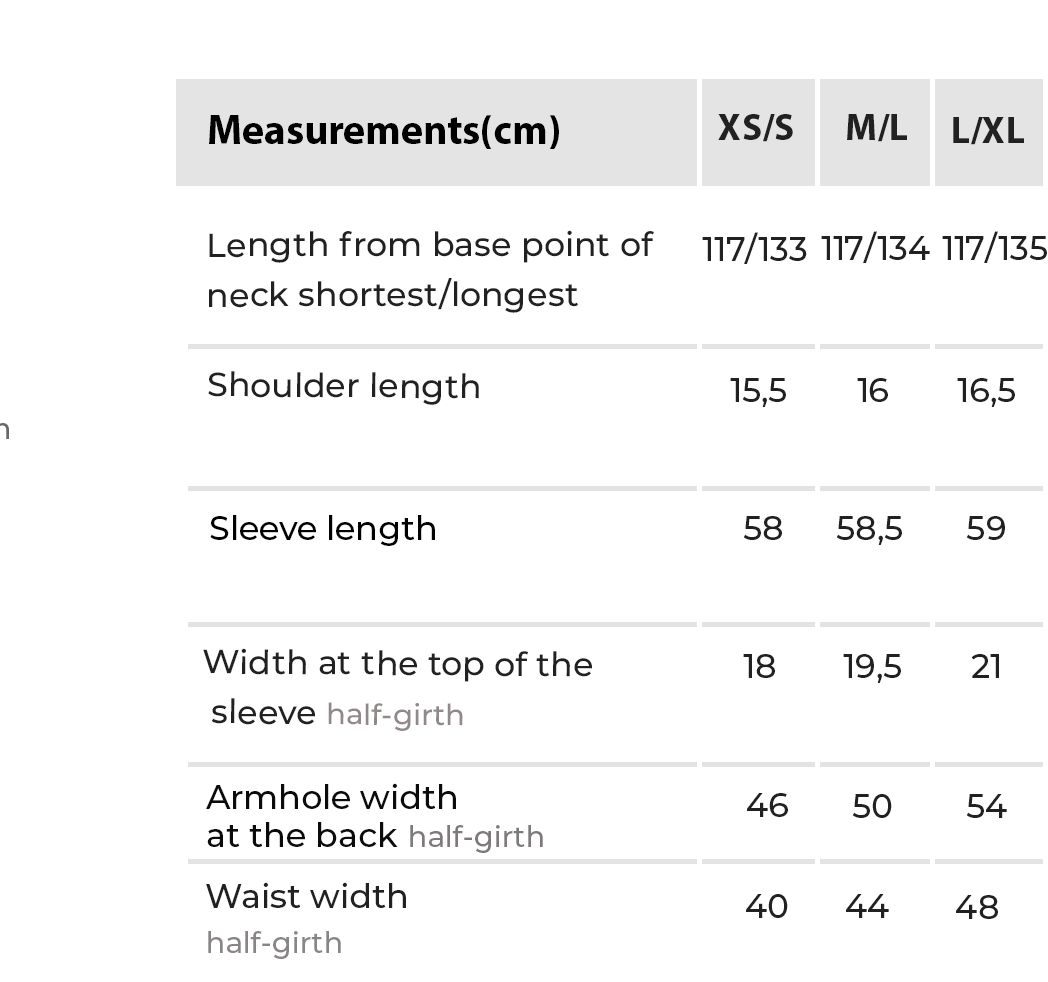
Task: Click the 40 waist width value
Action: [x=766, y=907]
